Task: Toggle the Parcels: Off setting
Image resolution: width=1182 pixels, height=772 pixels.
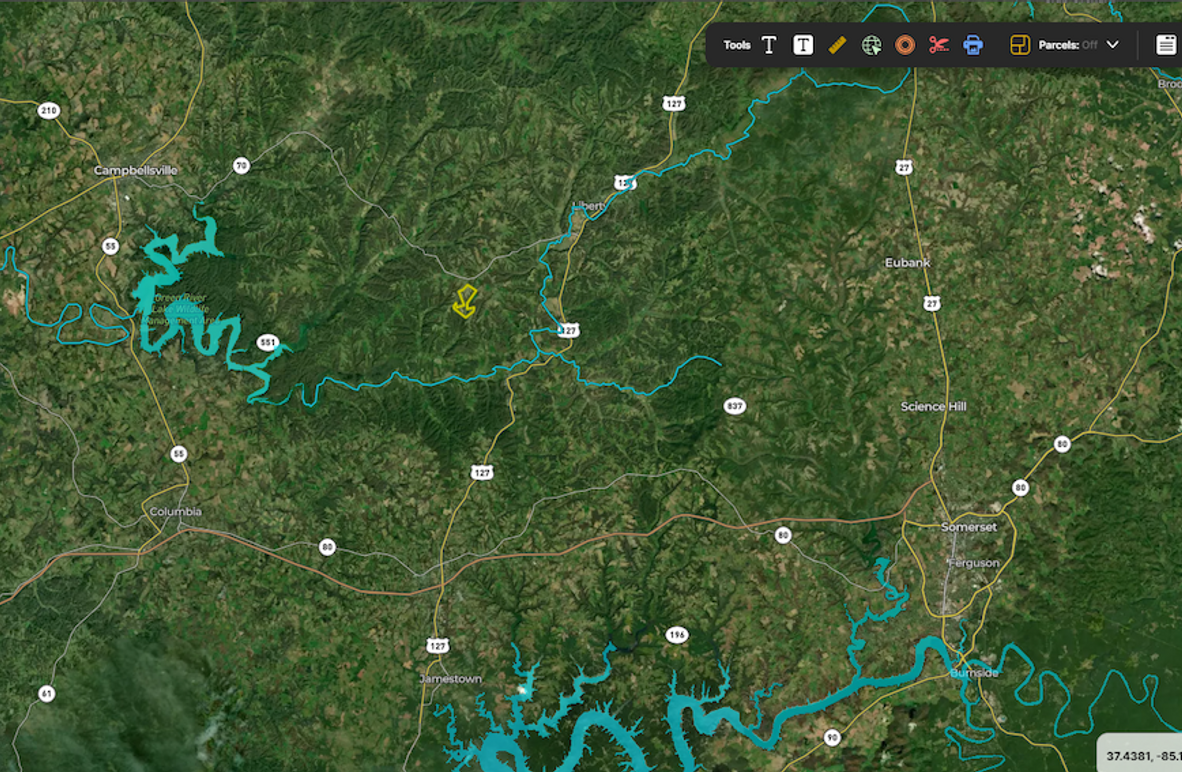Action: click(x=1067, y=45)
